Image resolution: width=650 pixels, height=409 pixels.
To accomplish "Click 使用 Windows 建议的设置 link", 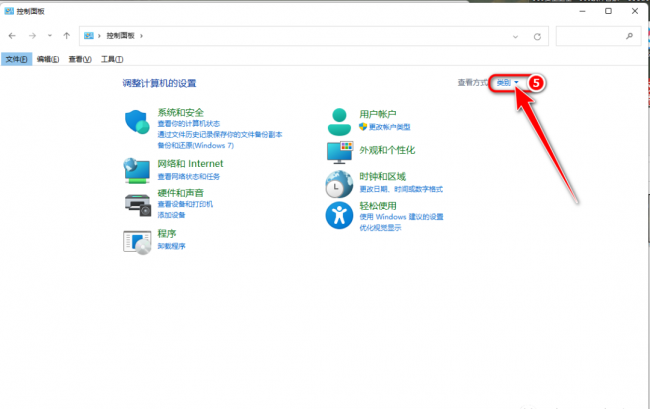I will coord(401,217).
